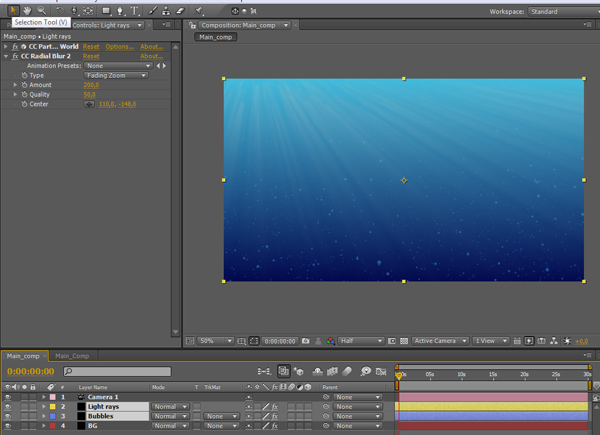Screen dimensions: 600x435
Task: Select the Rotation tool
Action: [60, 11]
